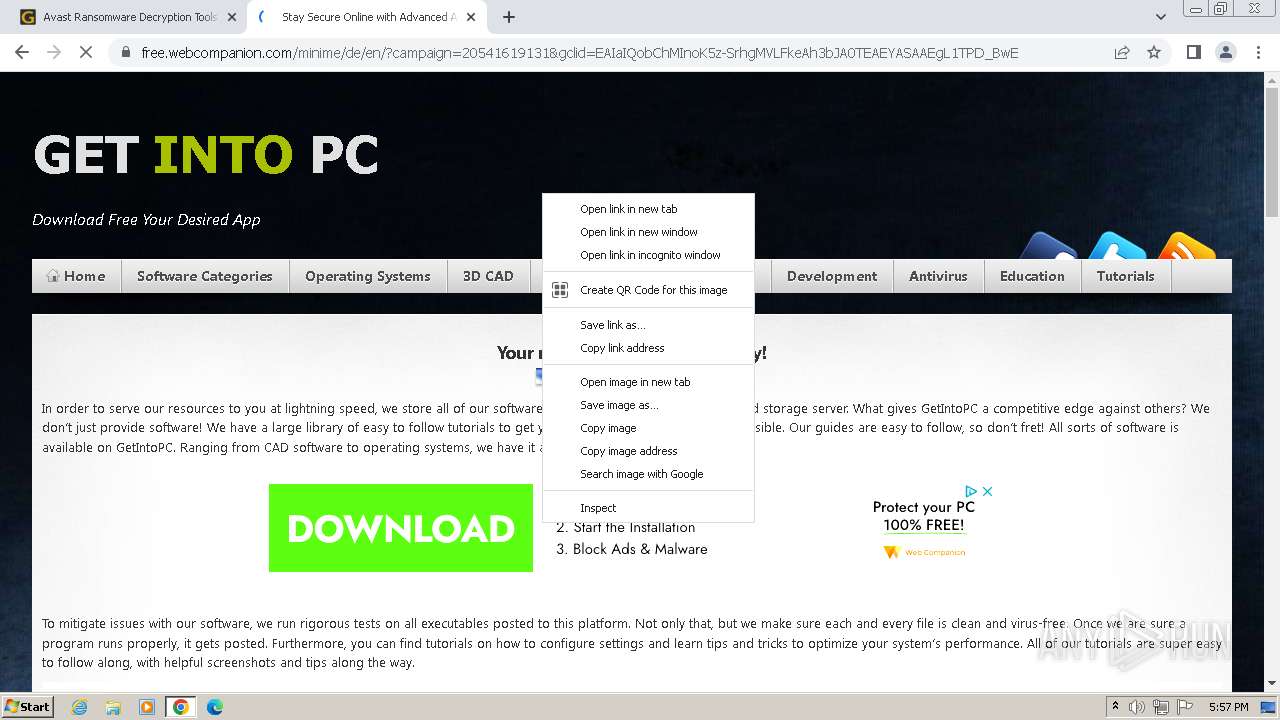
Task: Switch to the Stay Secure Online tab
Action: [365, 17]
